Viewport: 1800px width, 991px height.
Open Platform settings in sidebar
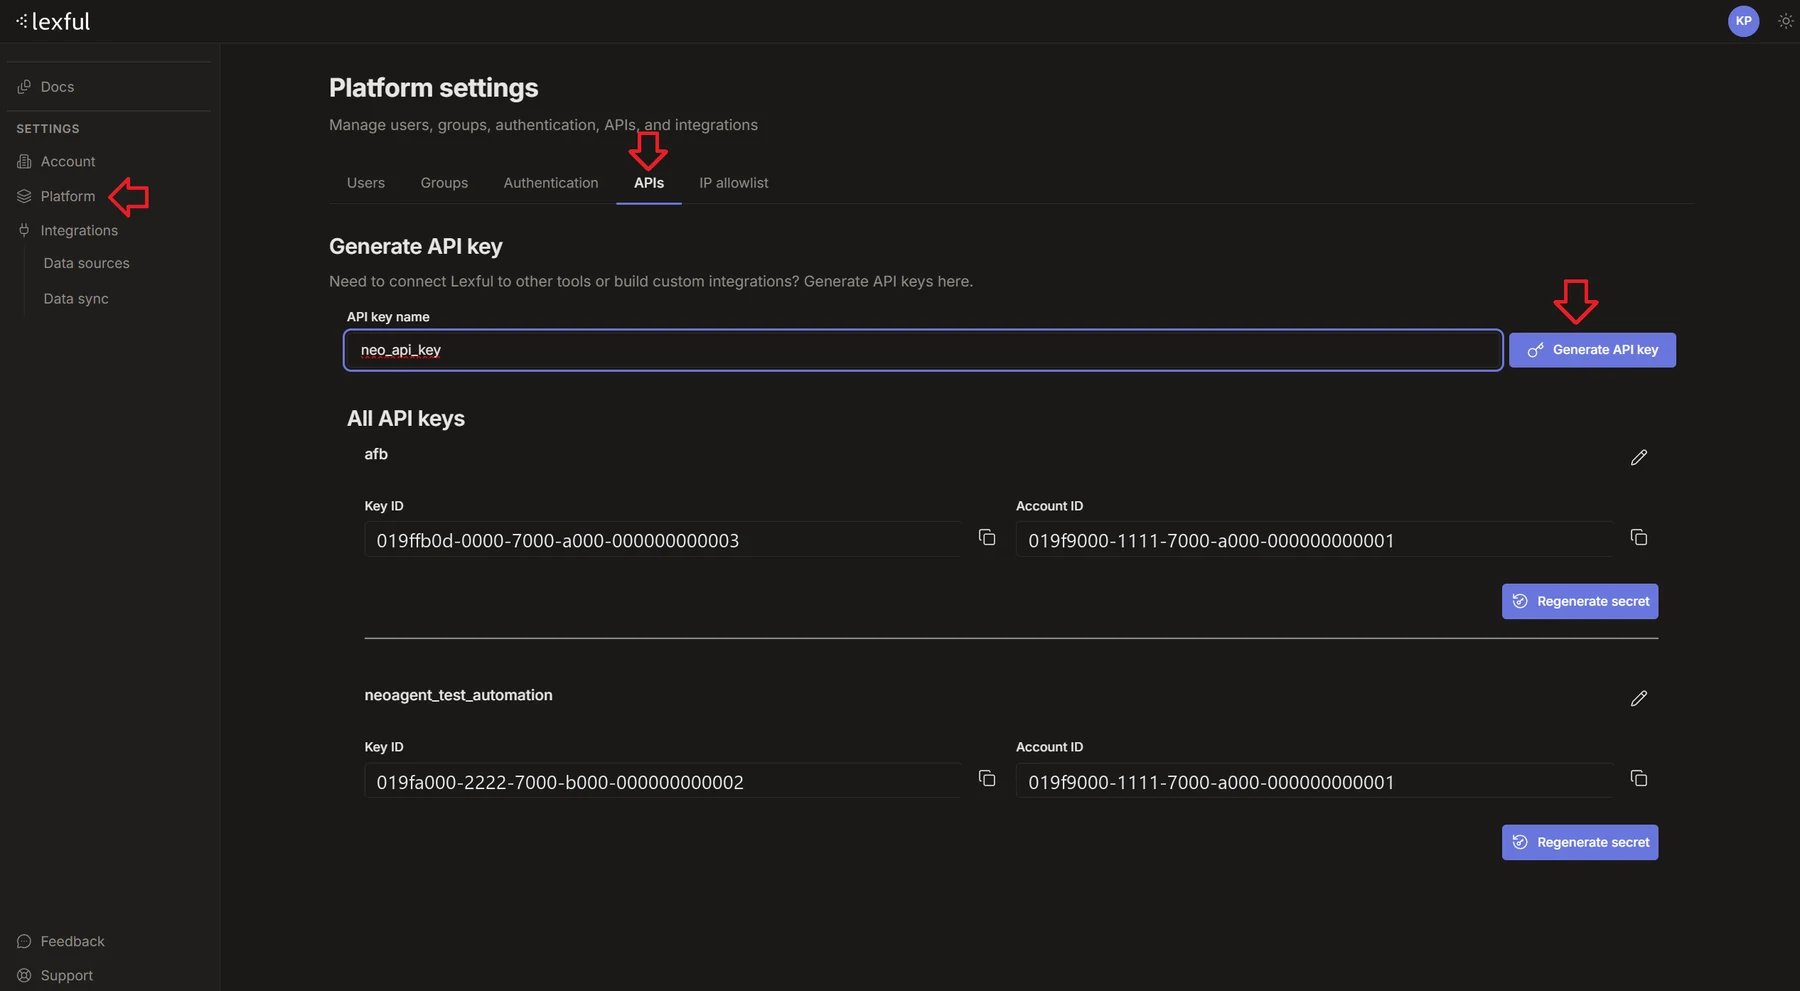coord(68,196)
